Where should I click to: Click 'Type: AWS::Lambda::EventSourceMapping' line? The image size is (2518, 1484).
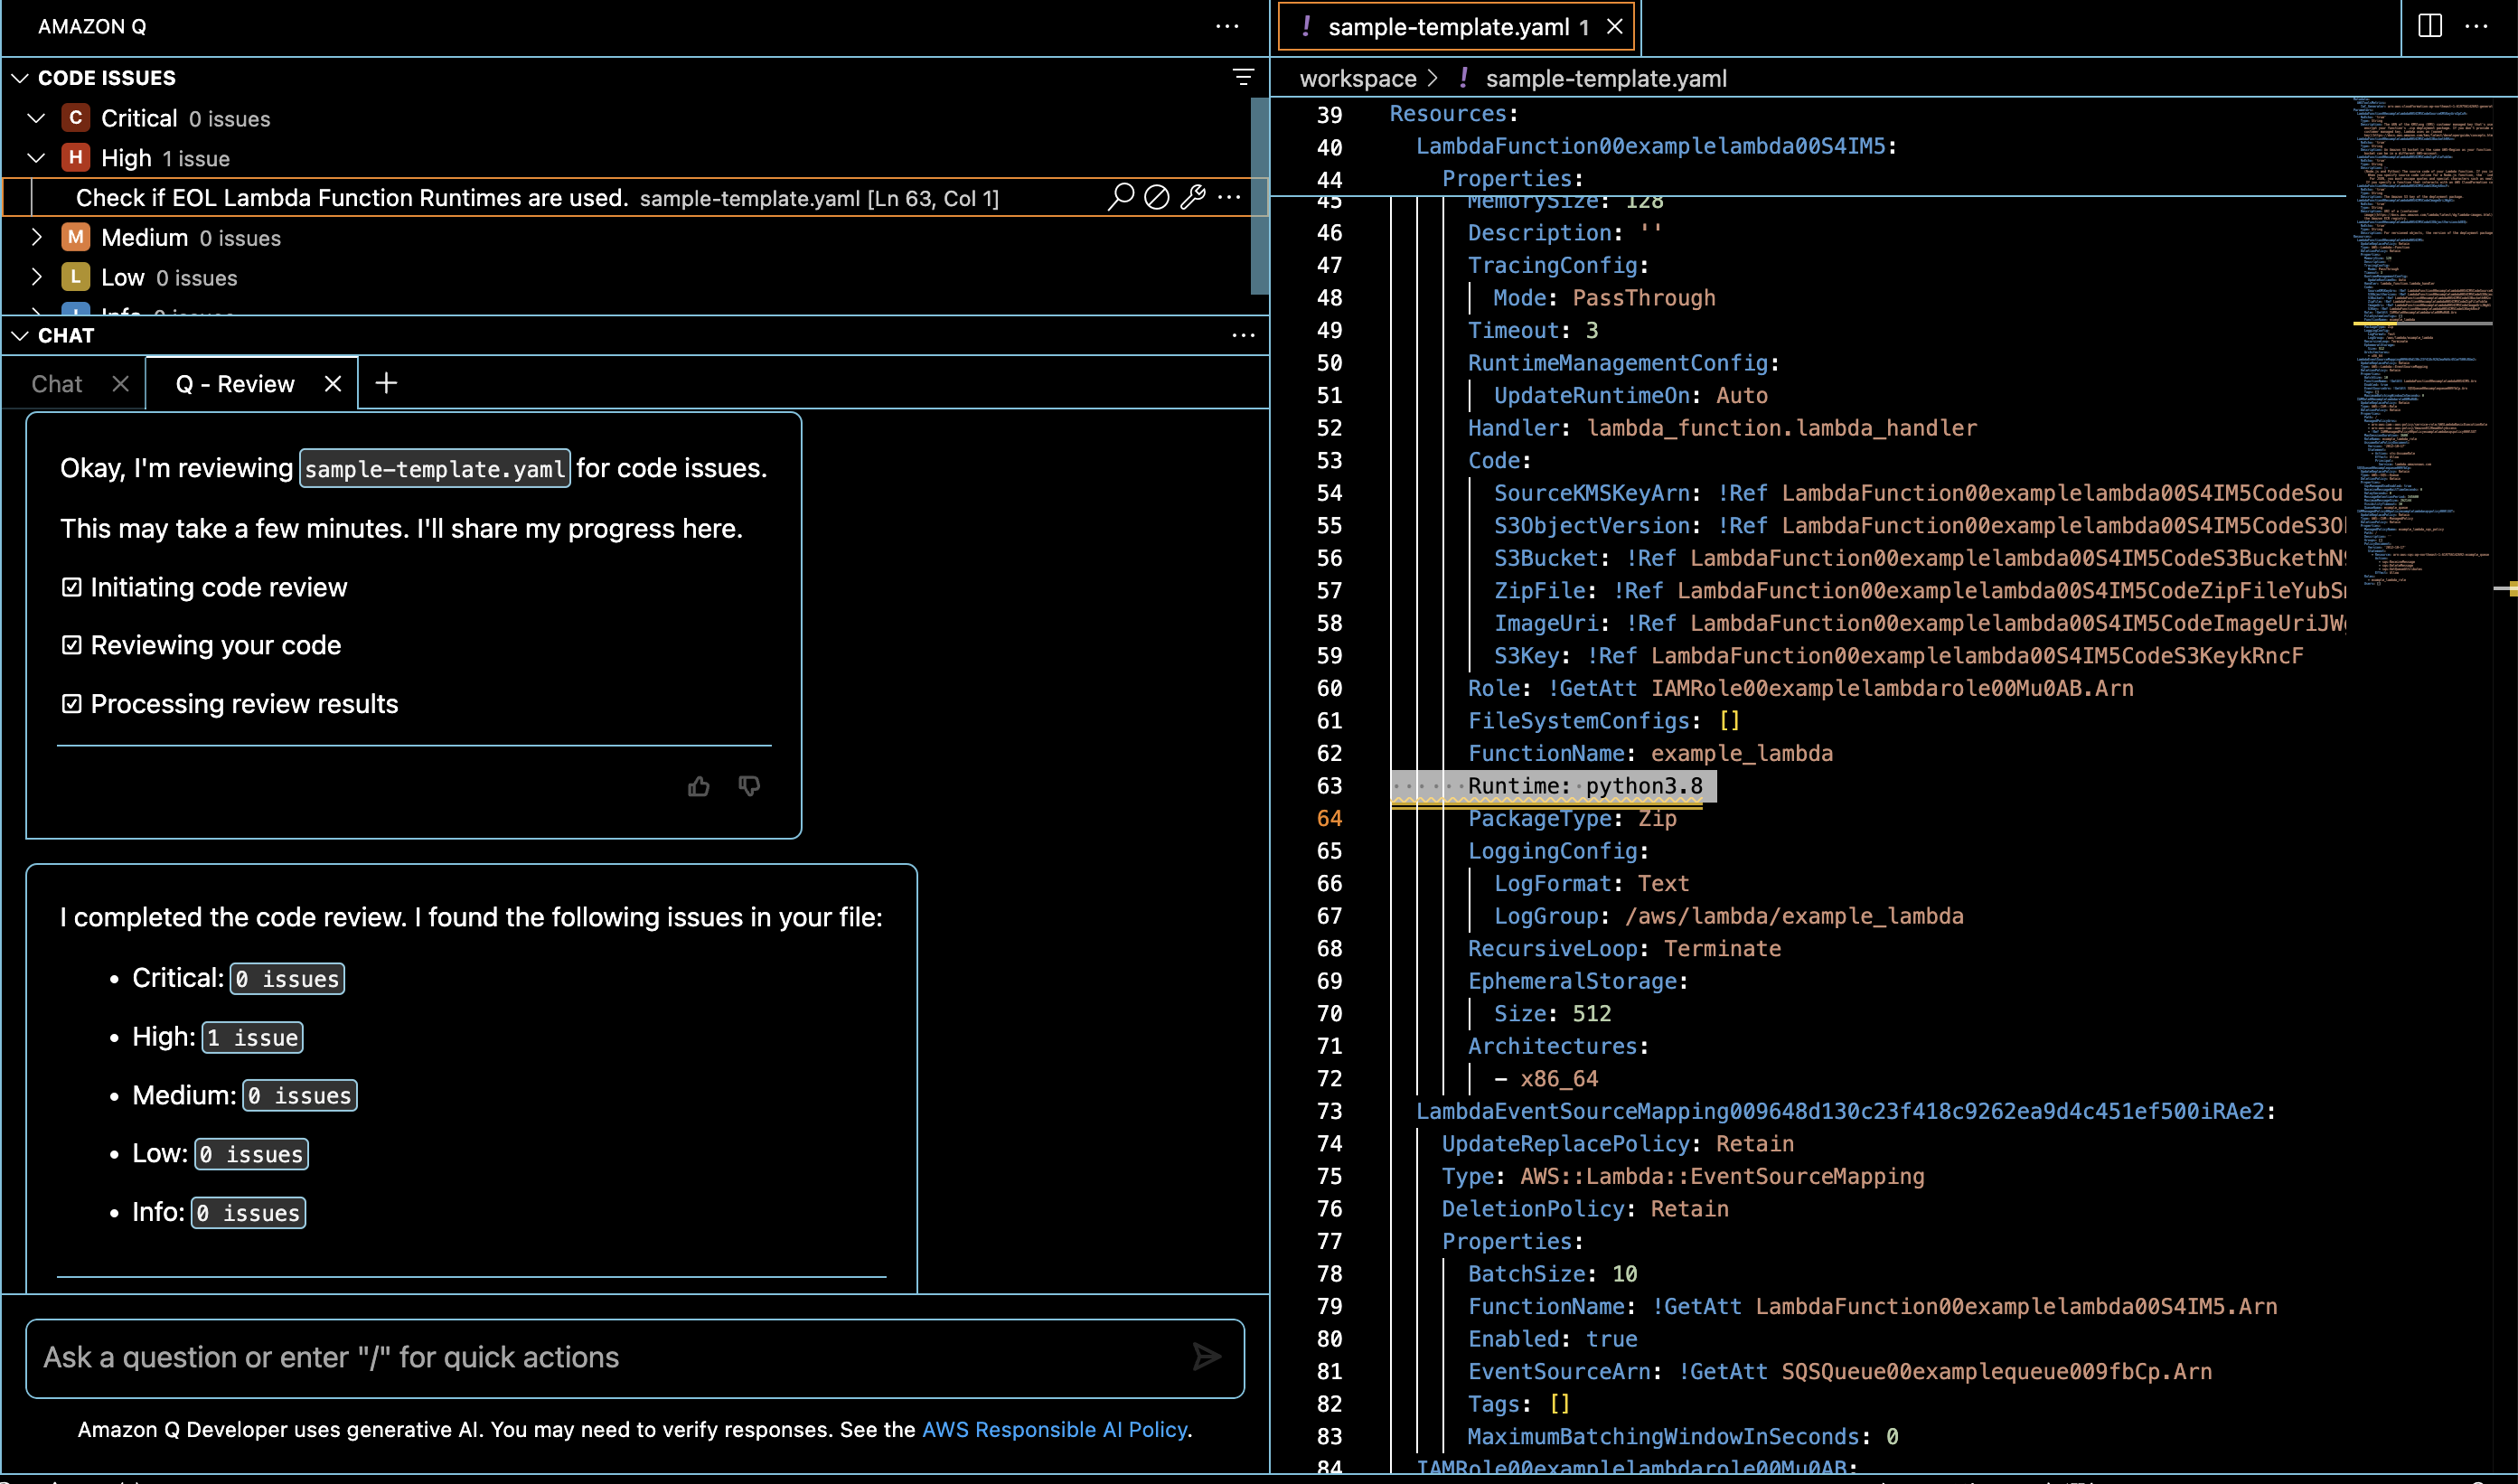pos(1683,1176)
